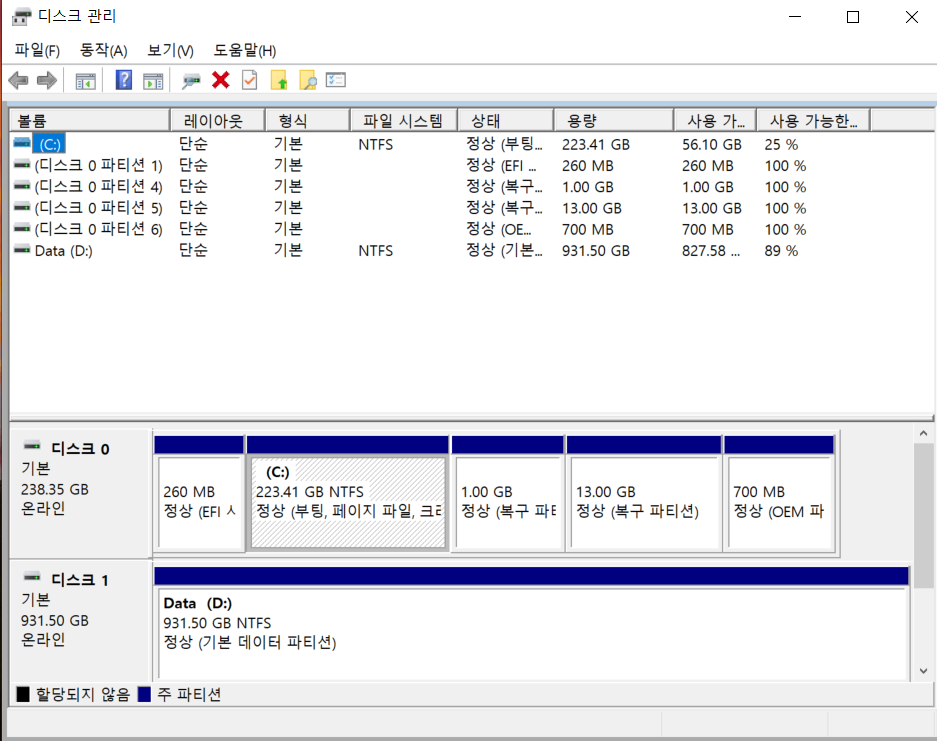
Task: Click the yellow folder up-arrow icon
Action: pos(278,79)
